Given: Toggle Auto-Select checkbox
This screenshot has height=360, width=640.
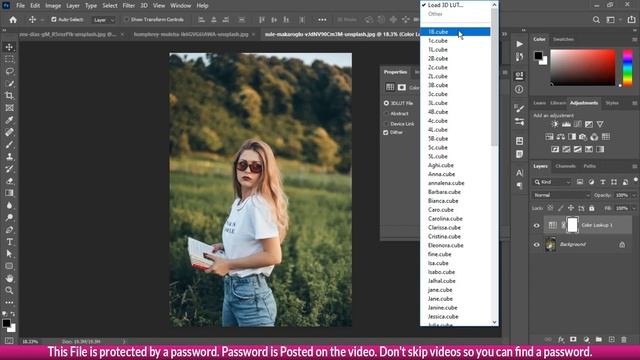Looking at the screenshot, I should [x=53, y=19].
